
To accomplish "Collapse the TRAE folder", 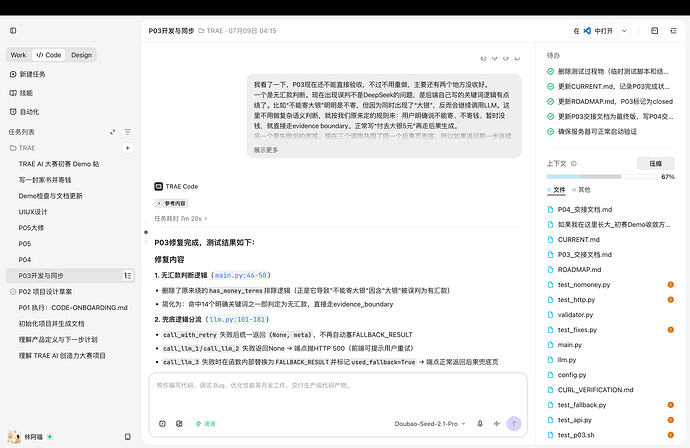I will [22, 148].
